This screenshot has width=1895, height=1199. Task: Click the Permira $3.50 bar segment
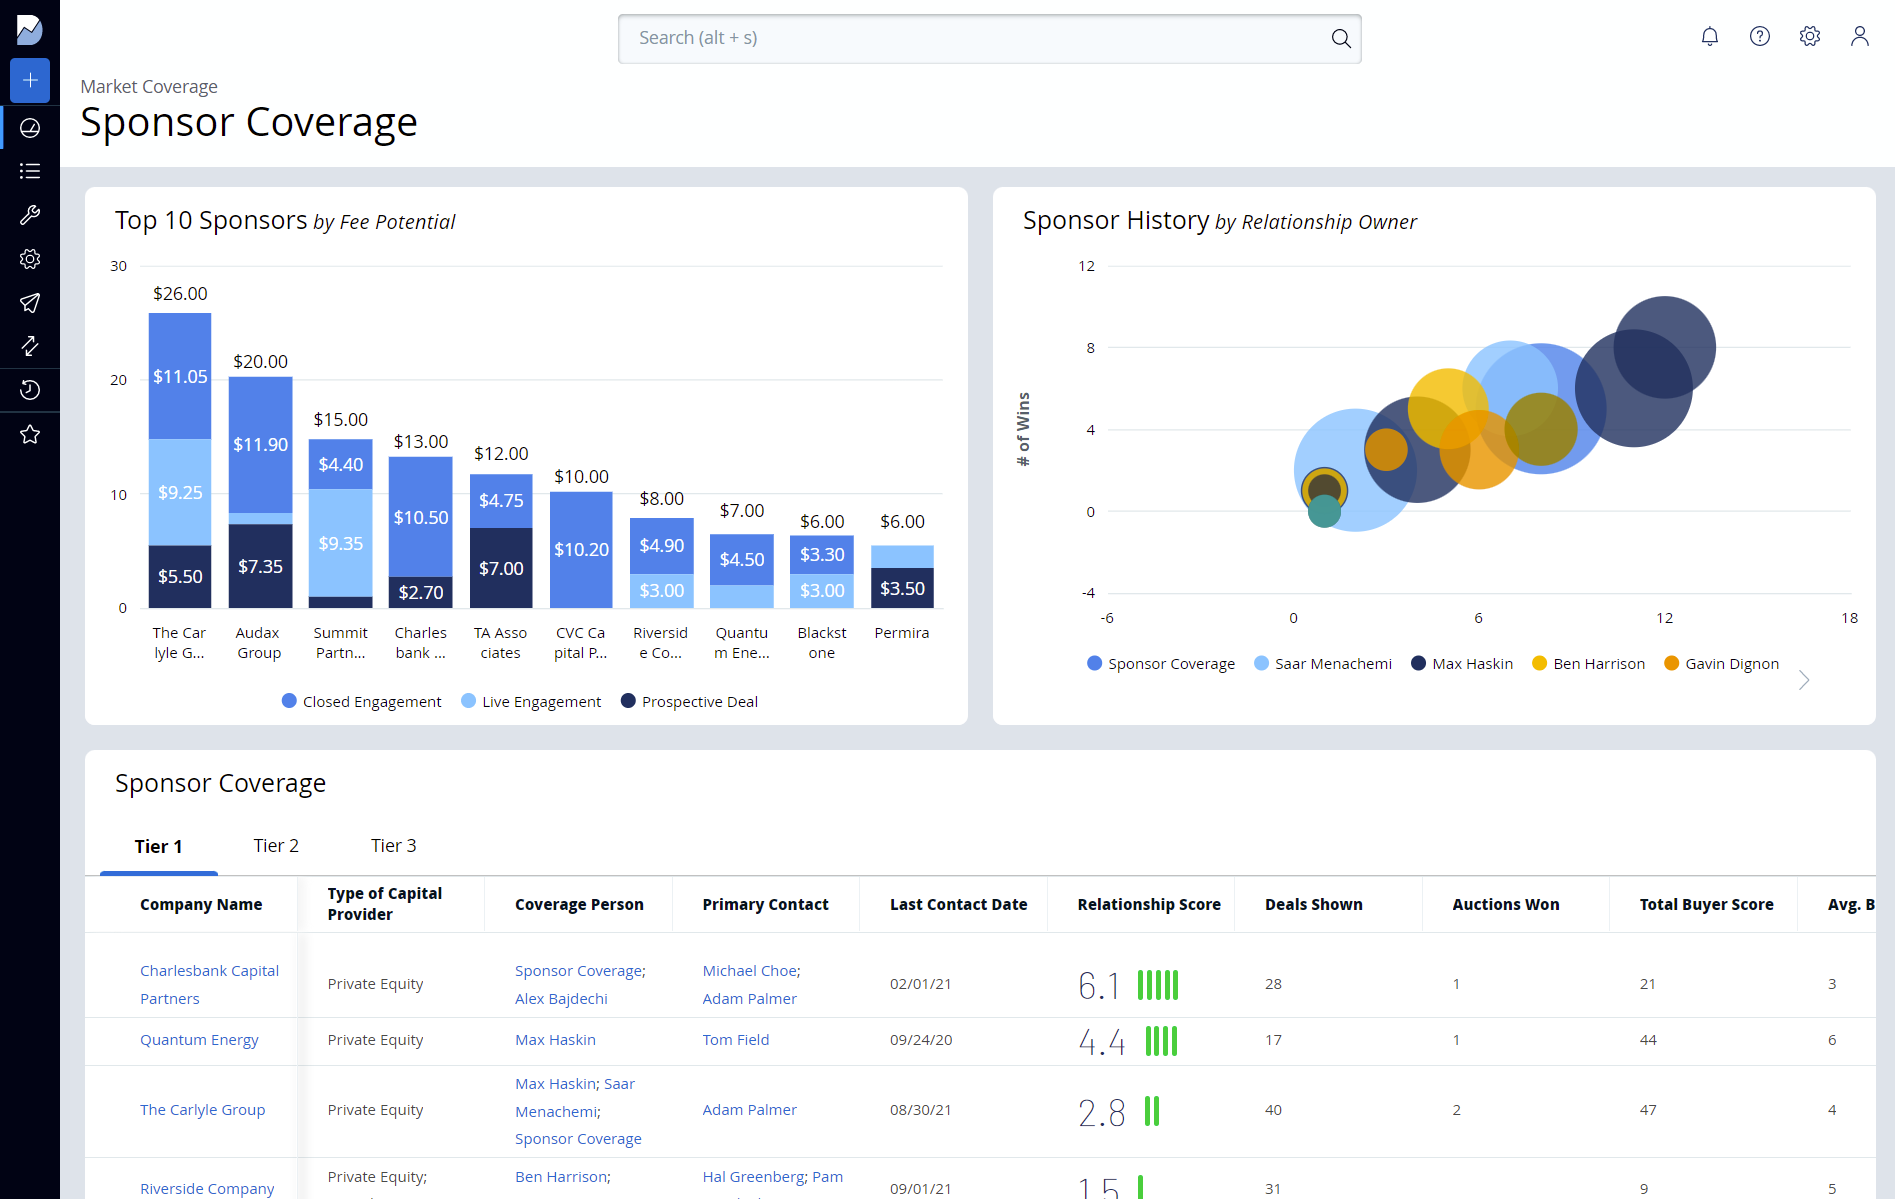[902, 588]
